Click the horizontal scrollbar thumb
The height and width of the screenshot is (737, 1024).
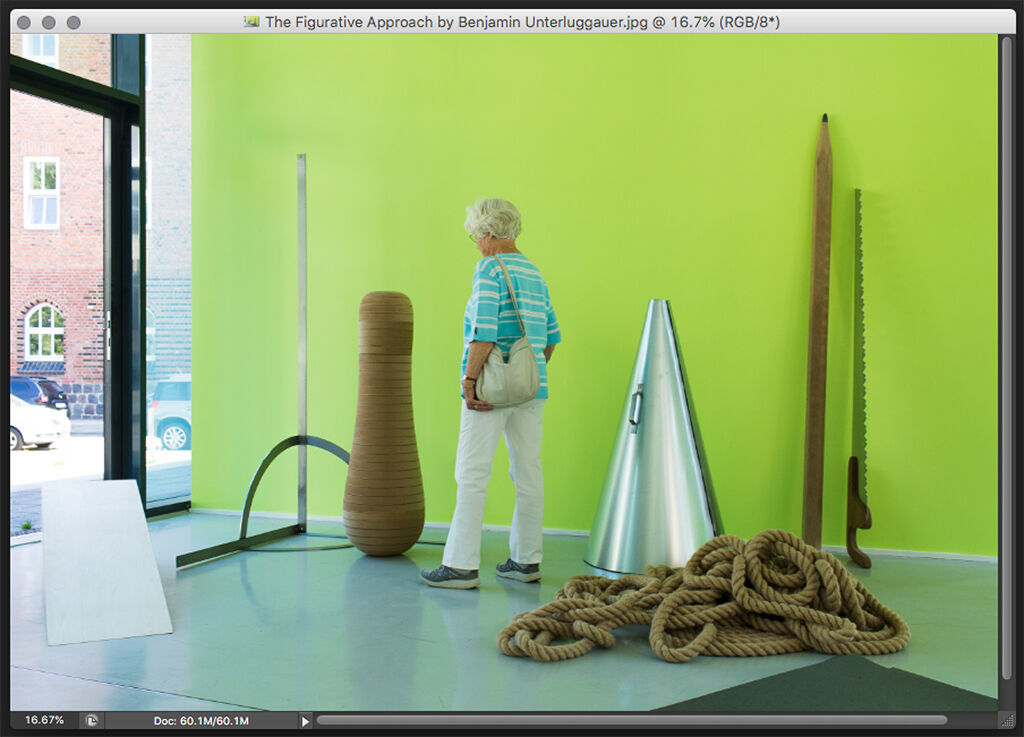(632, 720)
